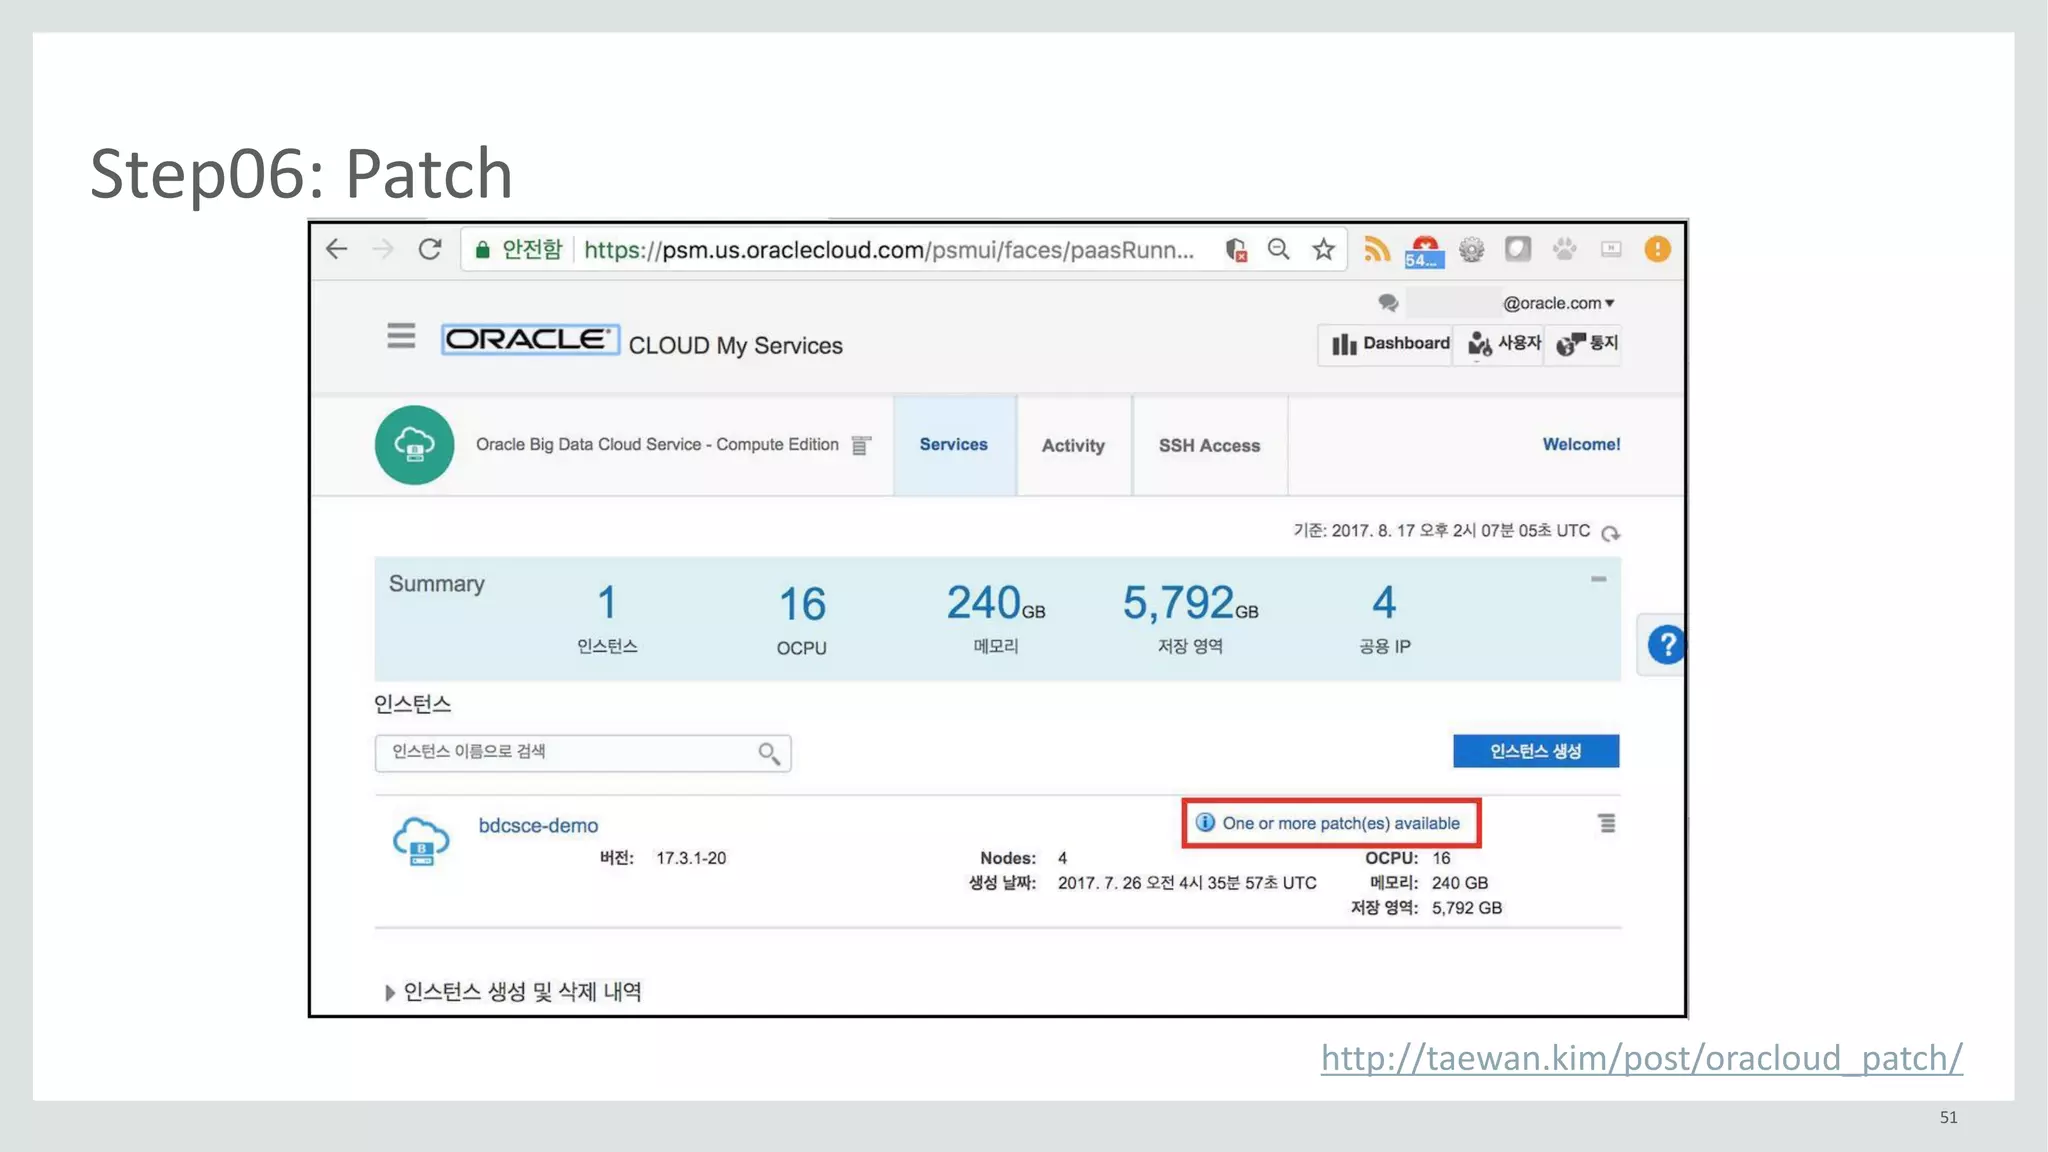This screenshot has width=2048, height=1152.
Task: Click the browser reload icon
Action: (430, 249)
